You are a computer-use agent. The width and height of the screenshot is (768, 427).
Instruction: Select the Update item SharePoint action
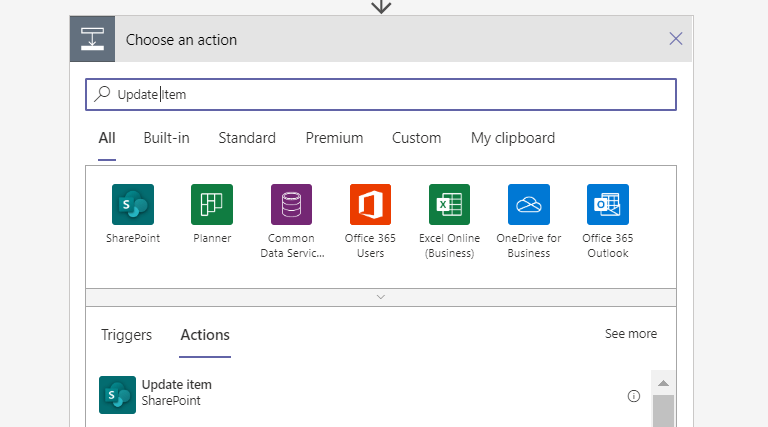pos(176,393)
